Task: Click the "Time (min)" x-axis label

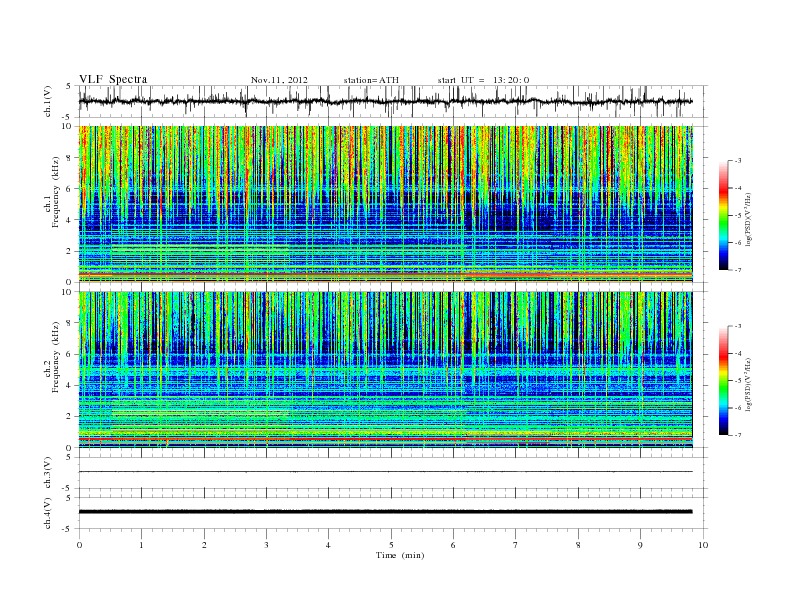Action: [400, 555]
